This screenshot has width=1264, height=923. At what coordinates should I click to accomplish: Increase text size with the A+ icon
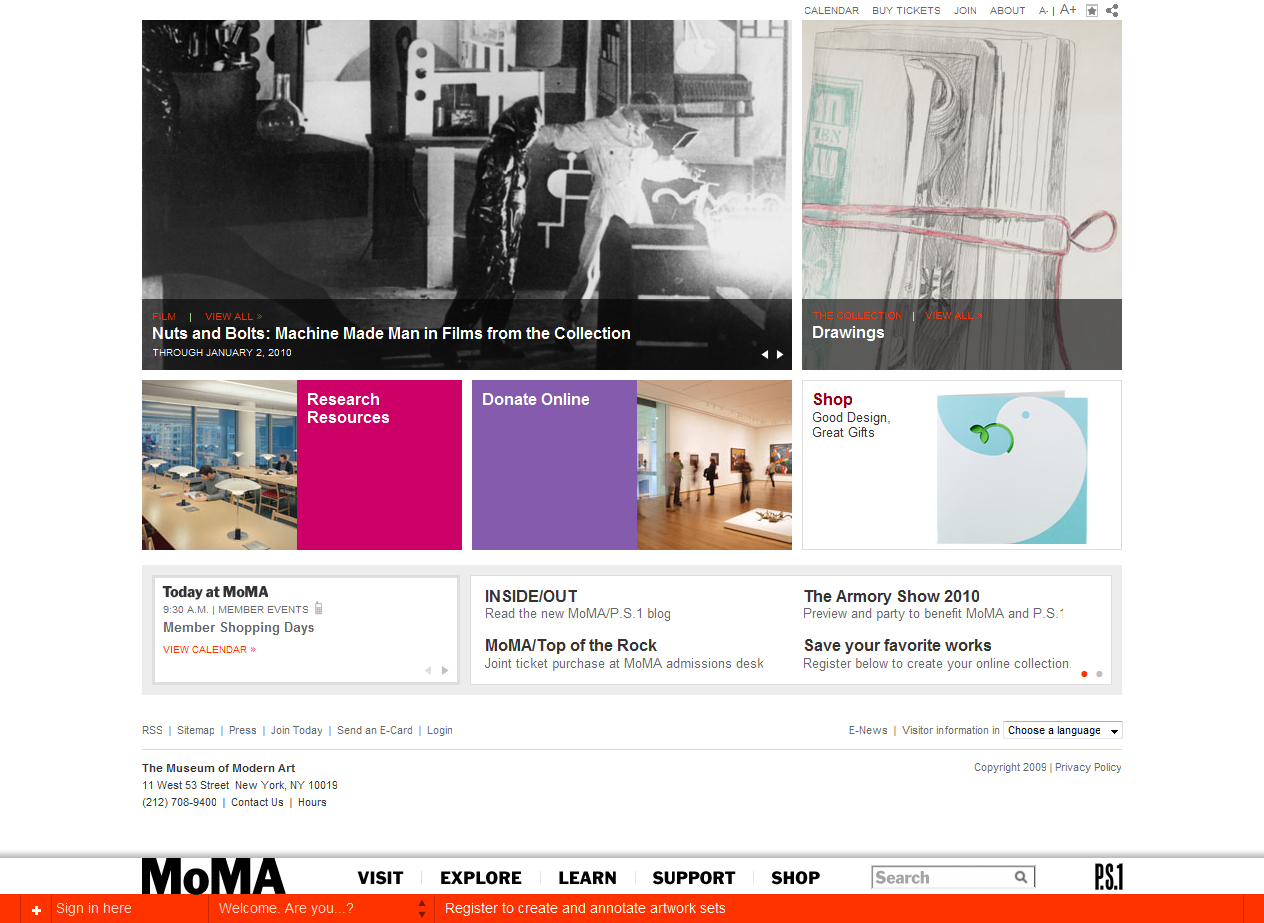[x=1068, y=10]
